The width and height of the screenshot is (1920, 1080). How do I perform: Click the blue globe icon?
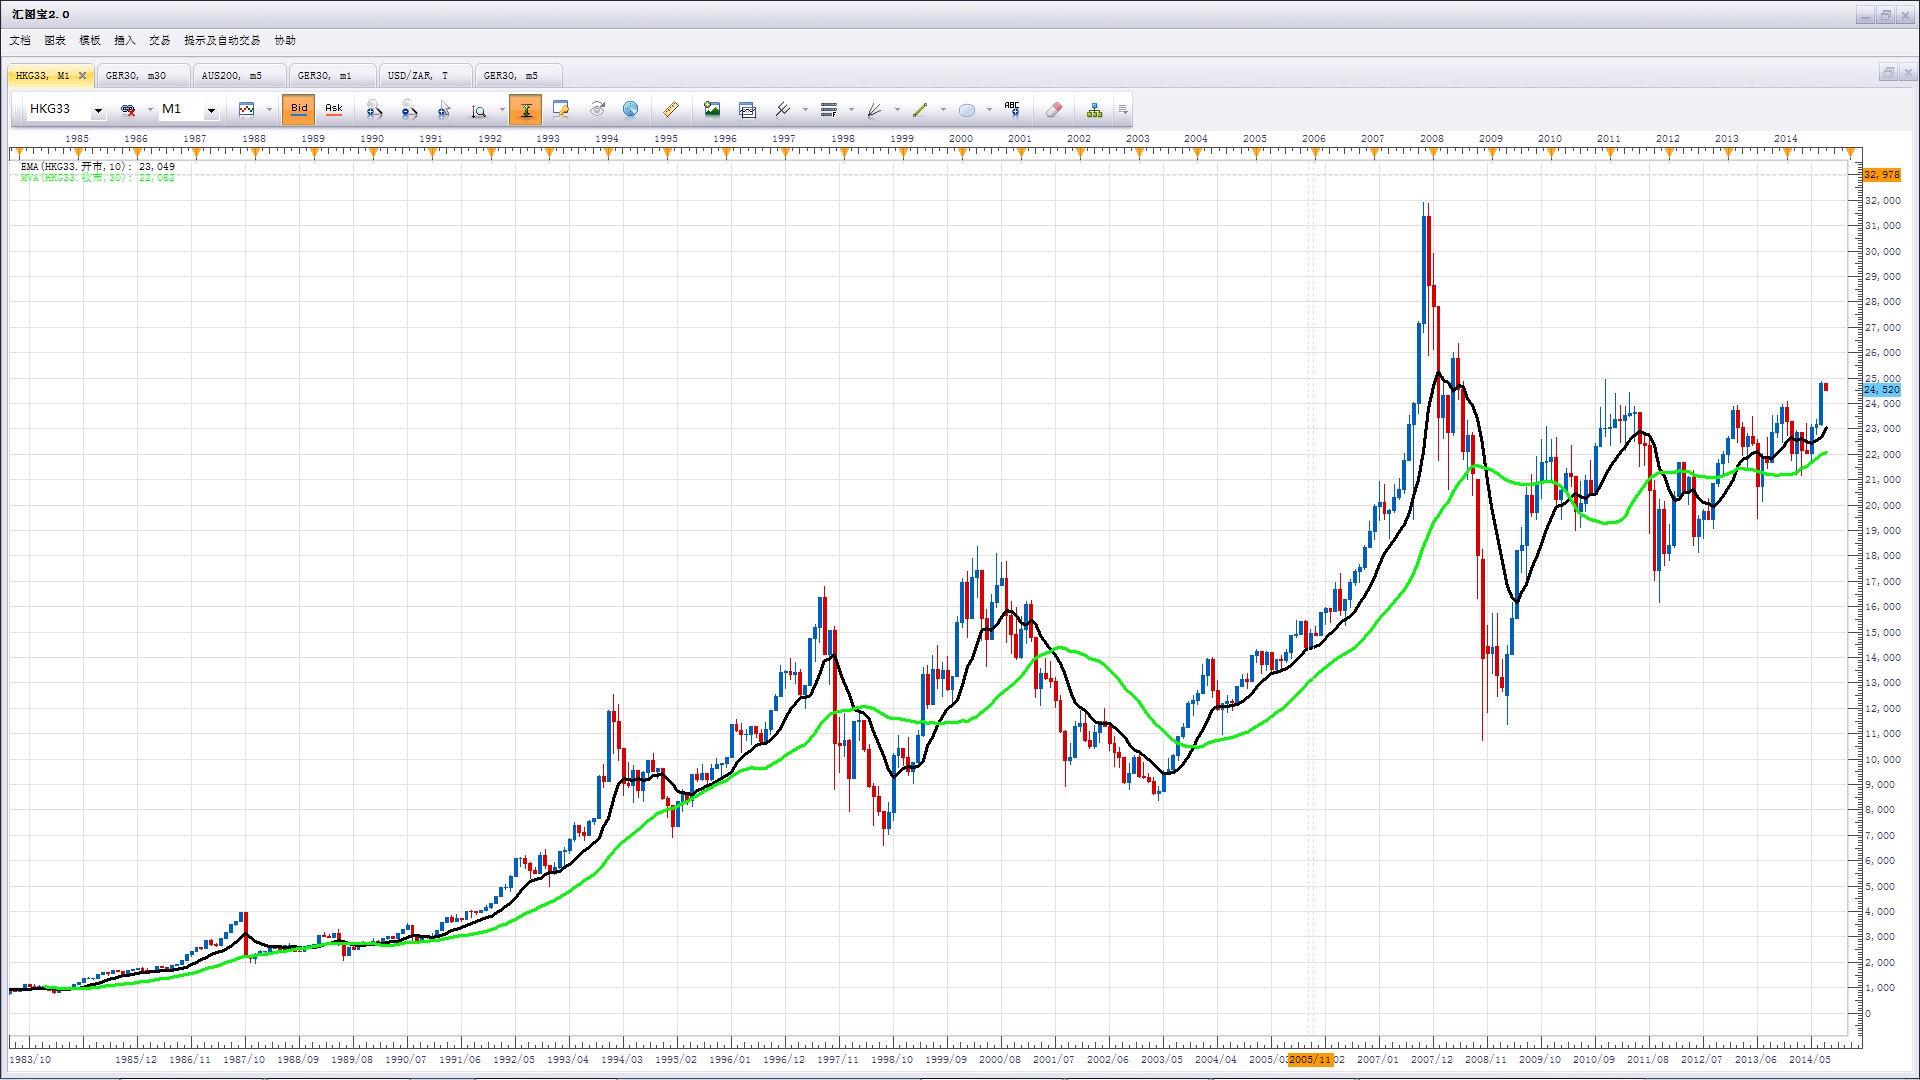(x=631, y=110)
